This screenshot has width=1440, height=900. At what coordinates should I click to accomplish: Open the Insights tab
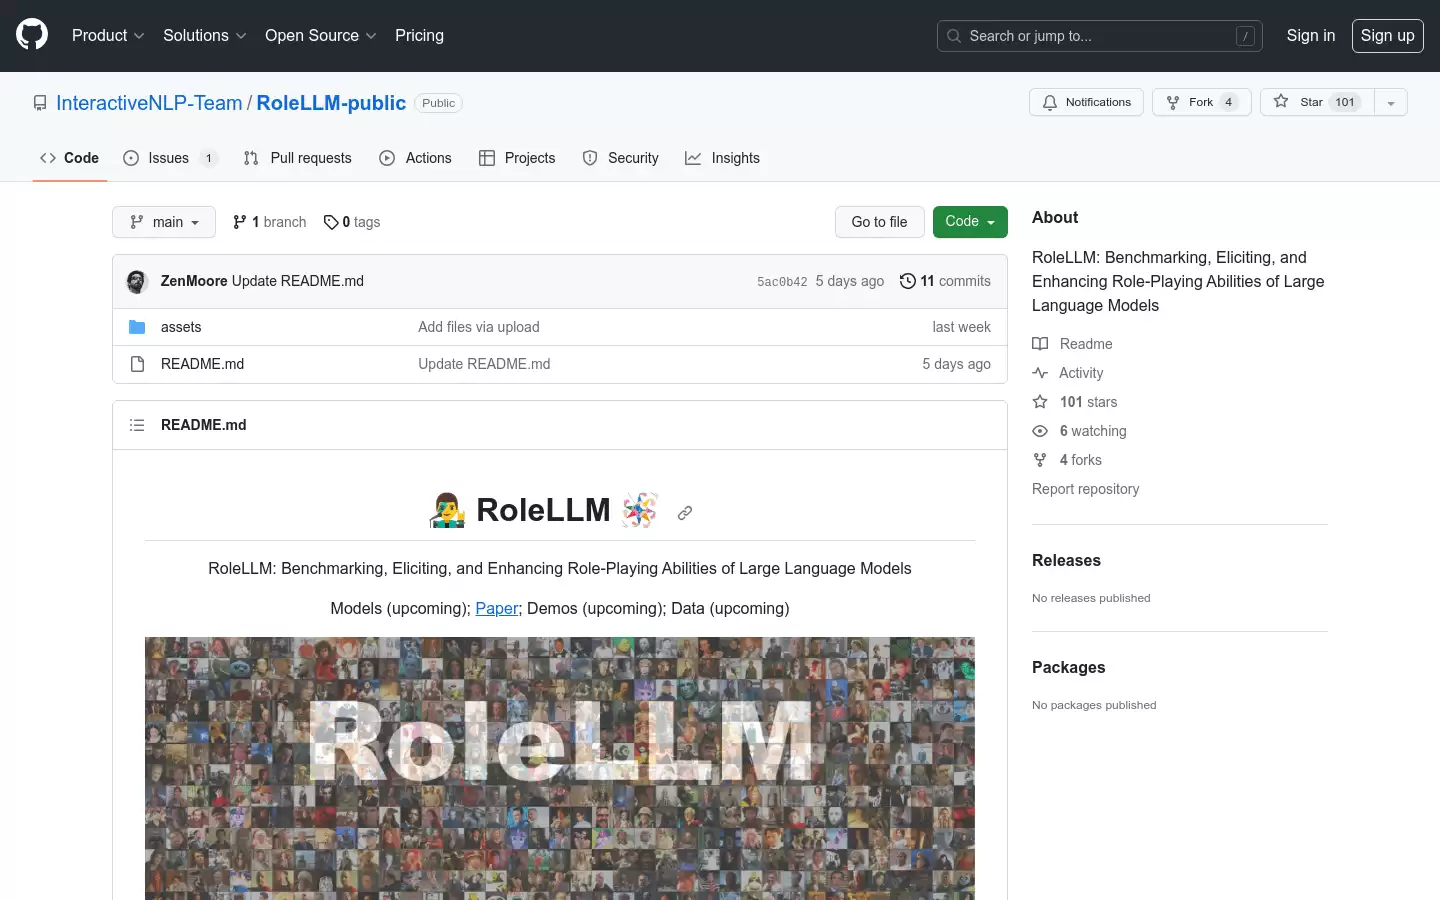coord(722,158)
